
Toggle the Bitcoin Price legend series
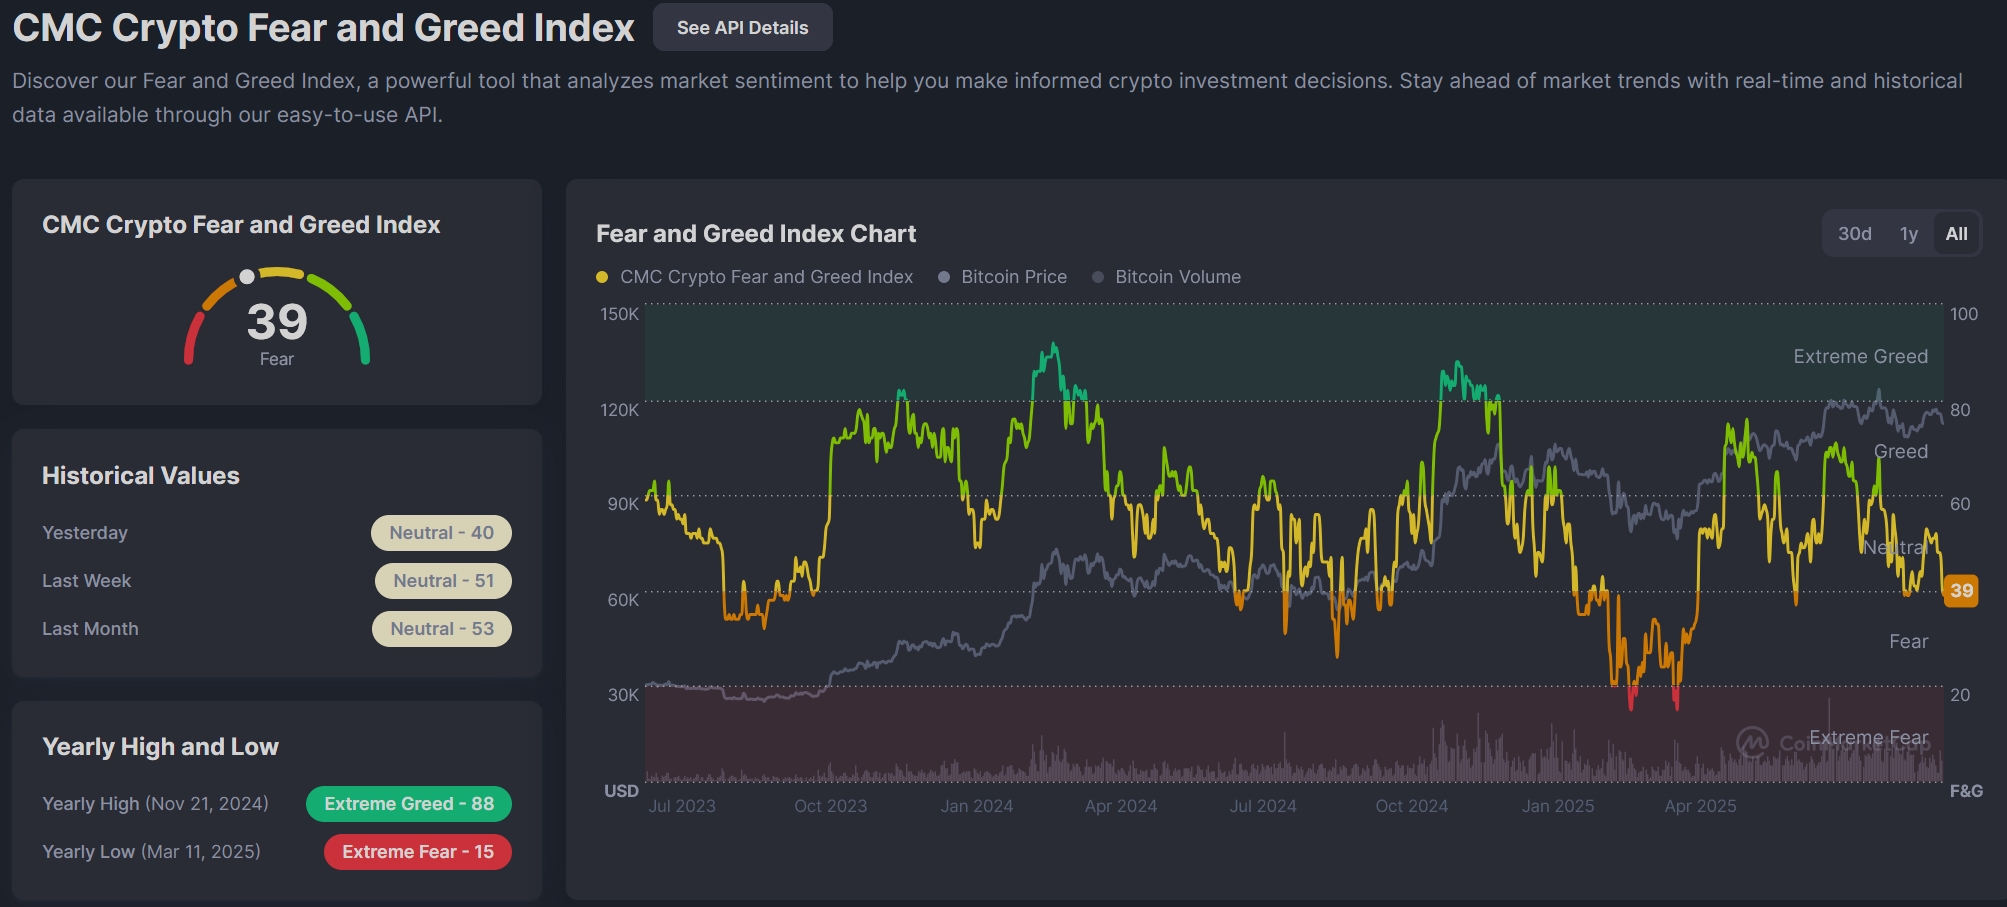[x=1002, y=277]
